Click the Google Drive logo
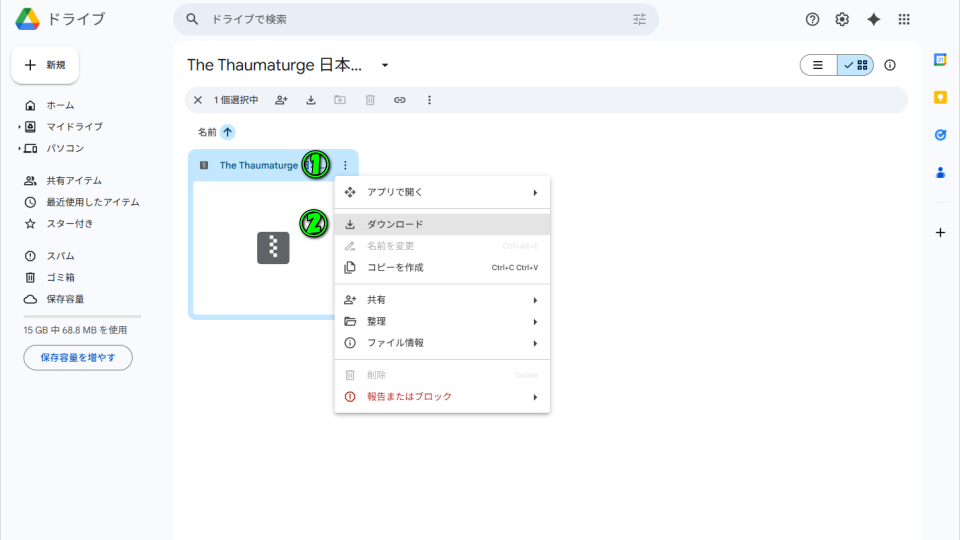This screenshot has height=540, width=960. [28, 19]
